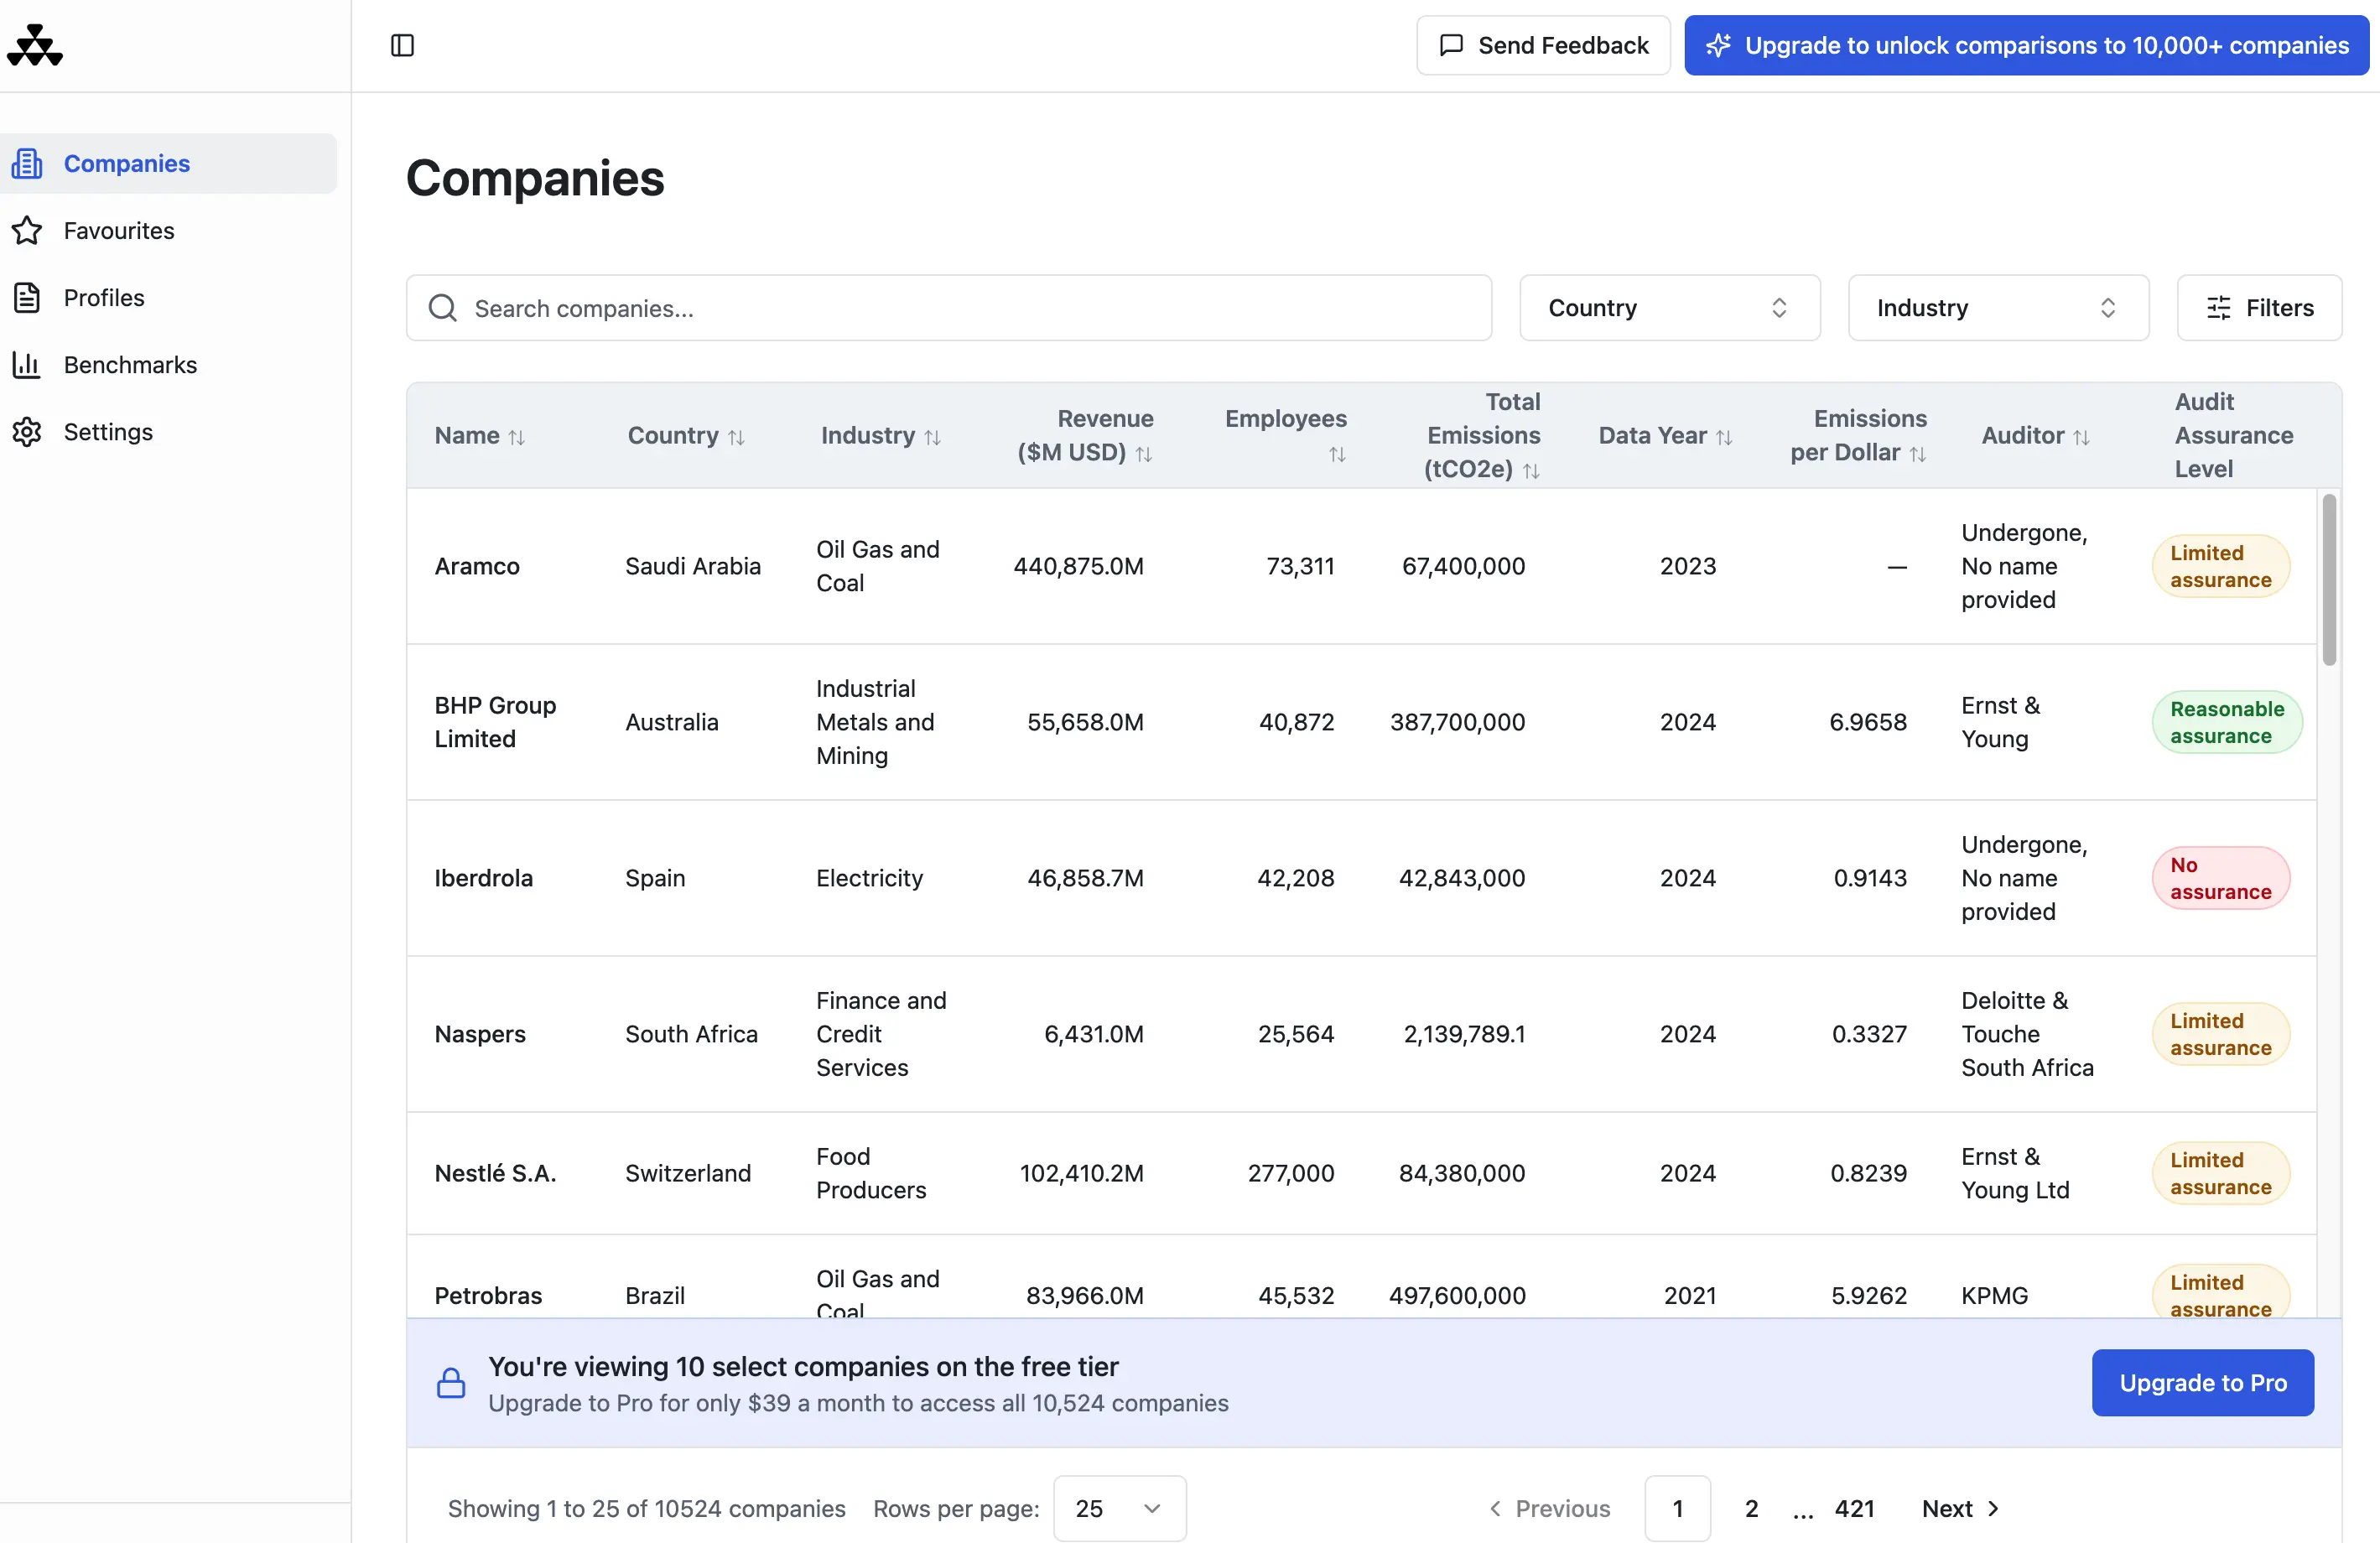The image size is (2380, 1543).
Task: Click the lock icon in upgrade banner
Action: (x=451, y=1383)
